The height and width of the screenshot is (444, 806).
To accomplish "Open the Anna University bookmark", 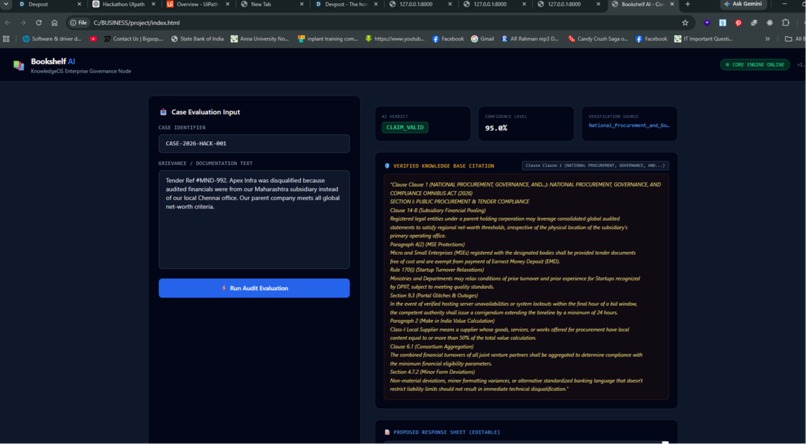I will tap(260, 39).
